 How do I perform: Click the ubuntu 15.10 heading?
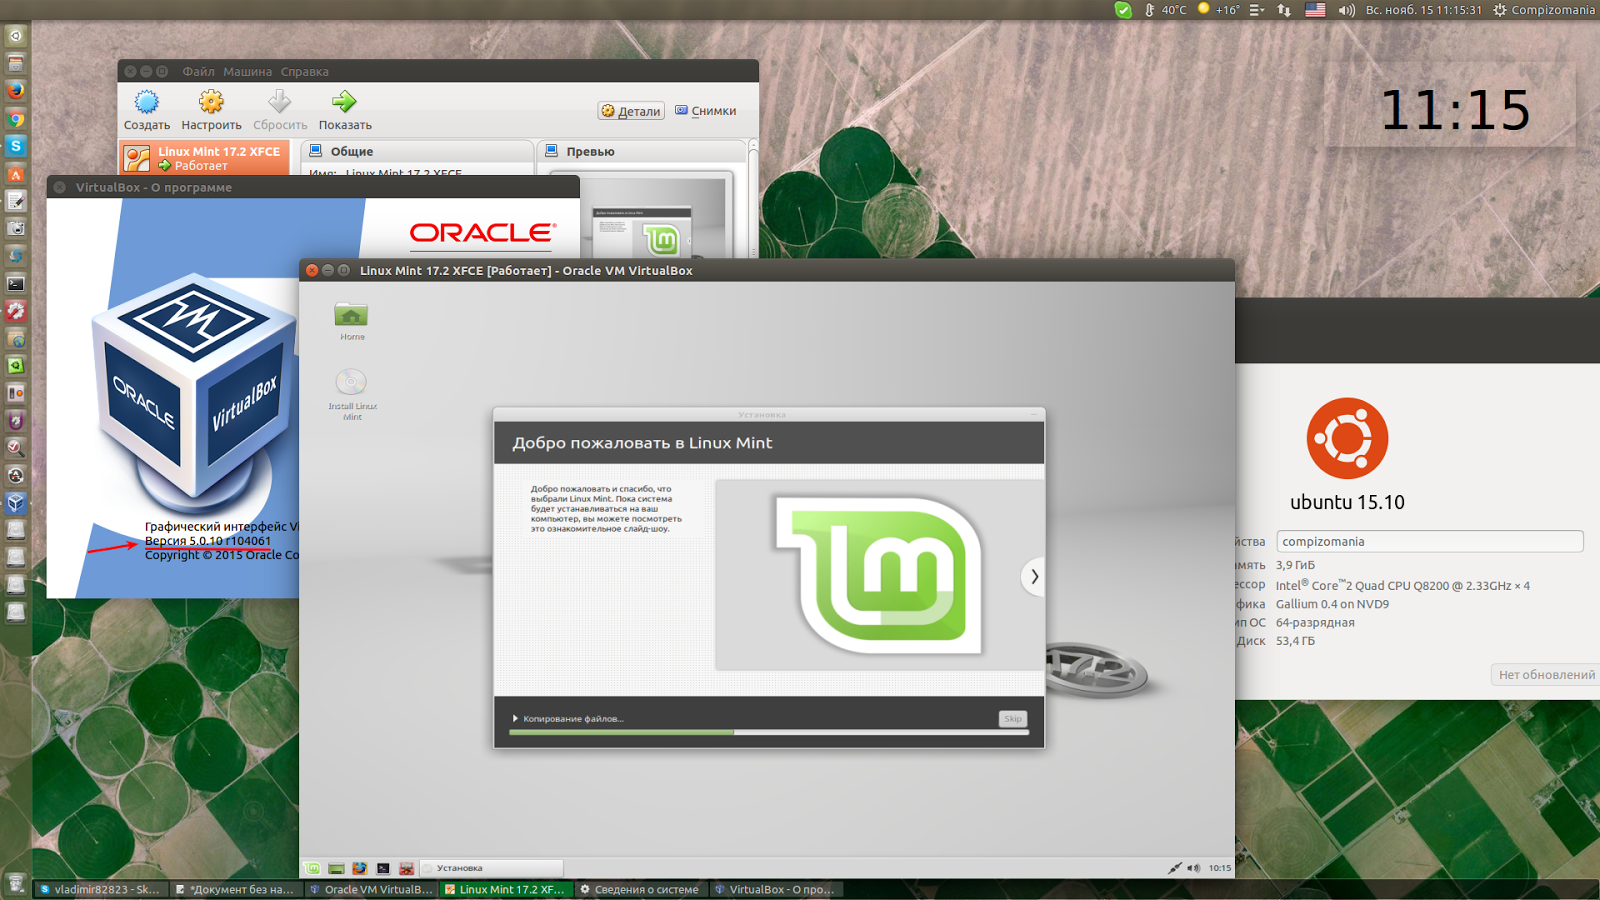pyautogui.click(x=1347, y=502)
